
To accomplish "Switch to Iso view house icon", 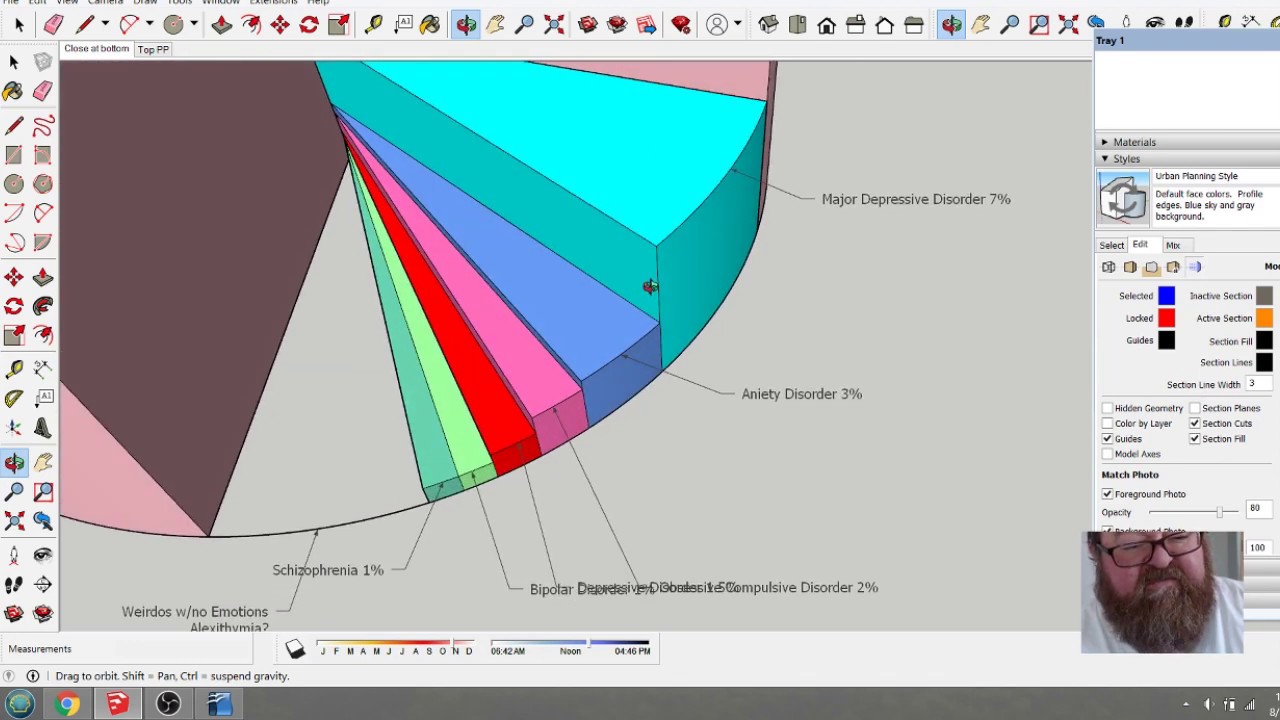I will (x=768, y=24).
